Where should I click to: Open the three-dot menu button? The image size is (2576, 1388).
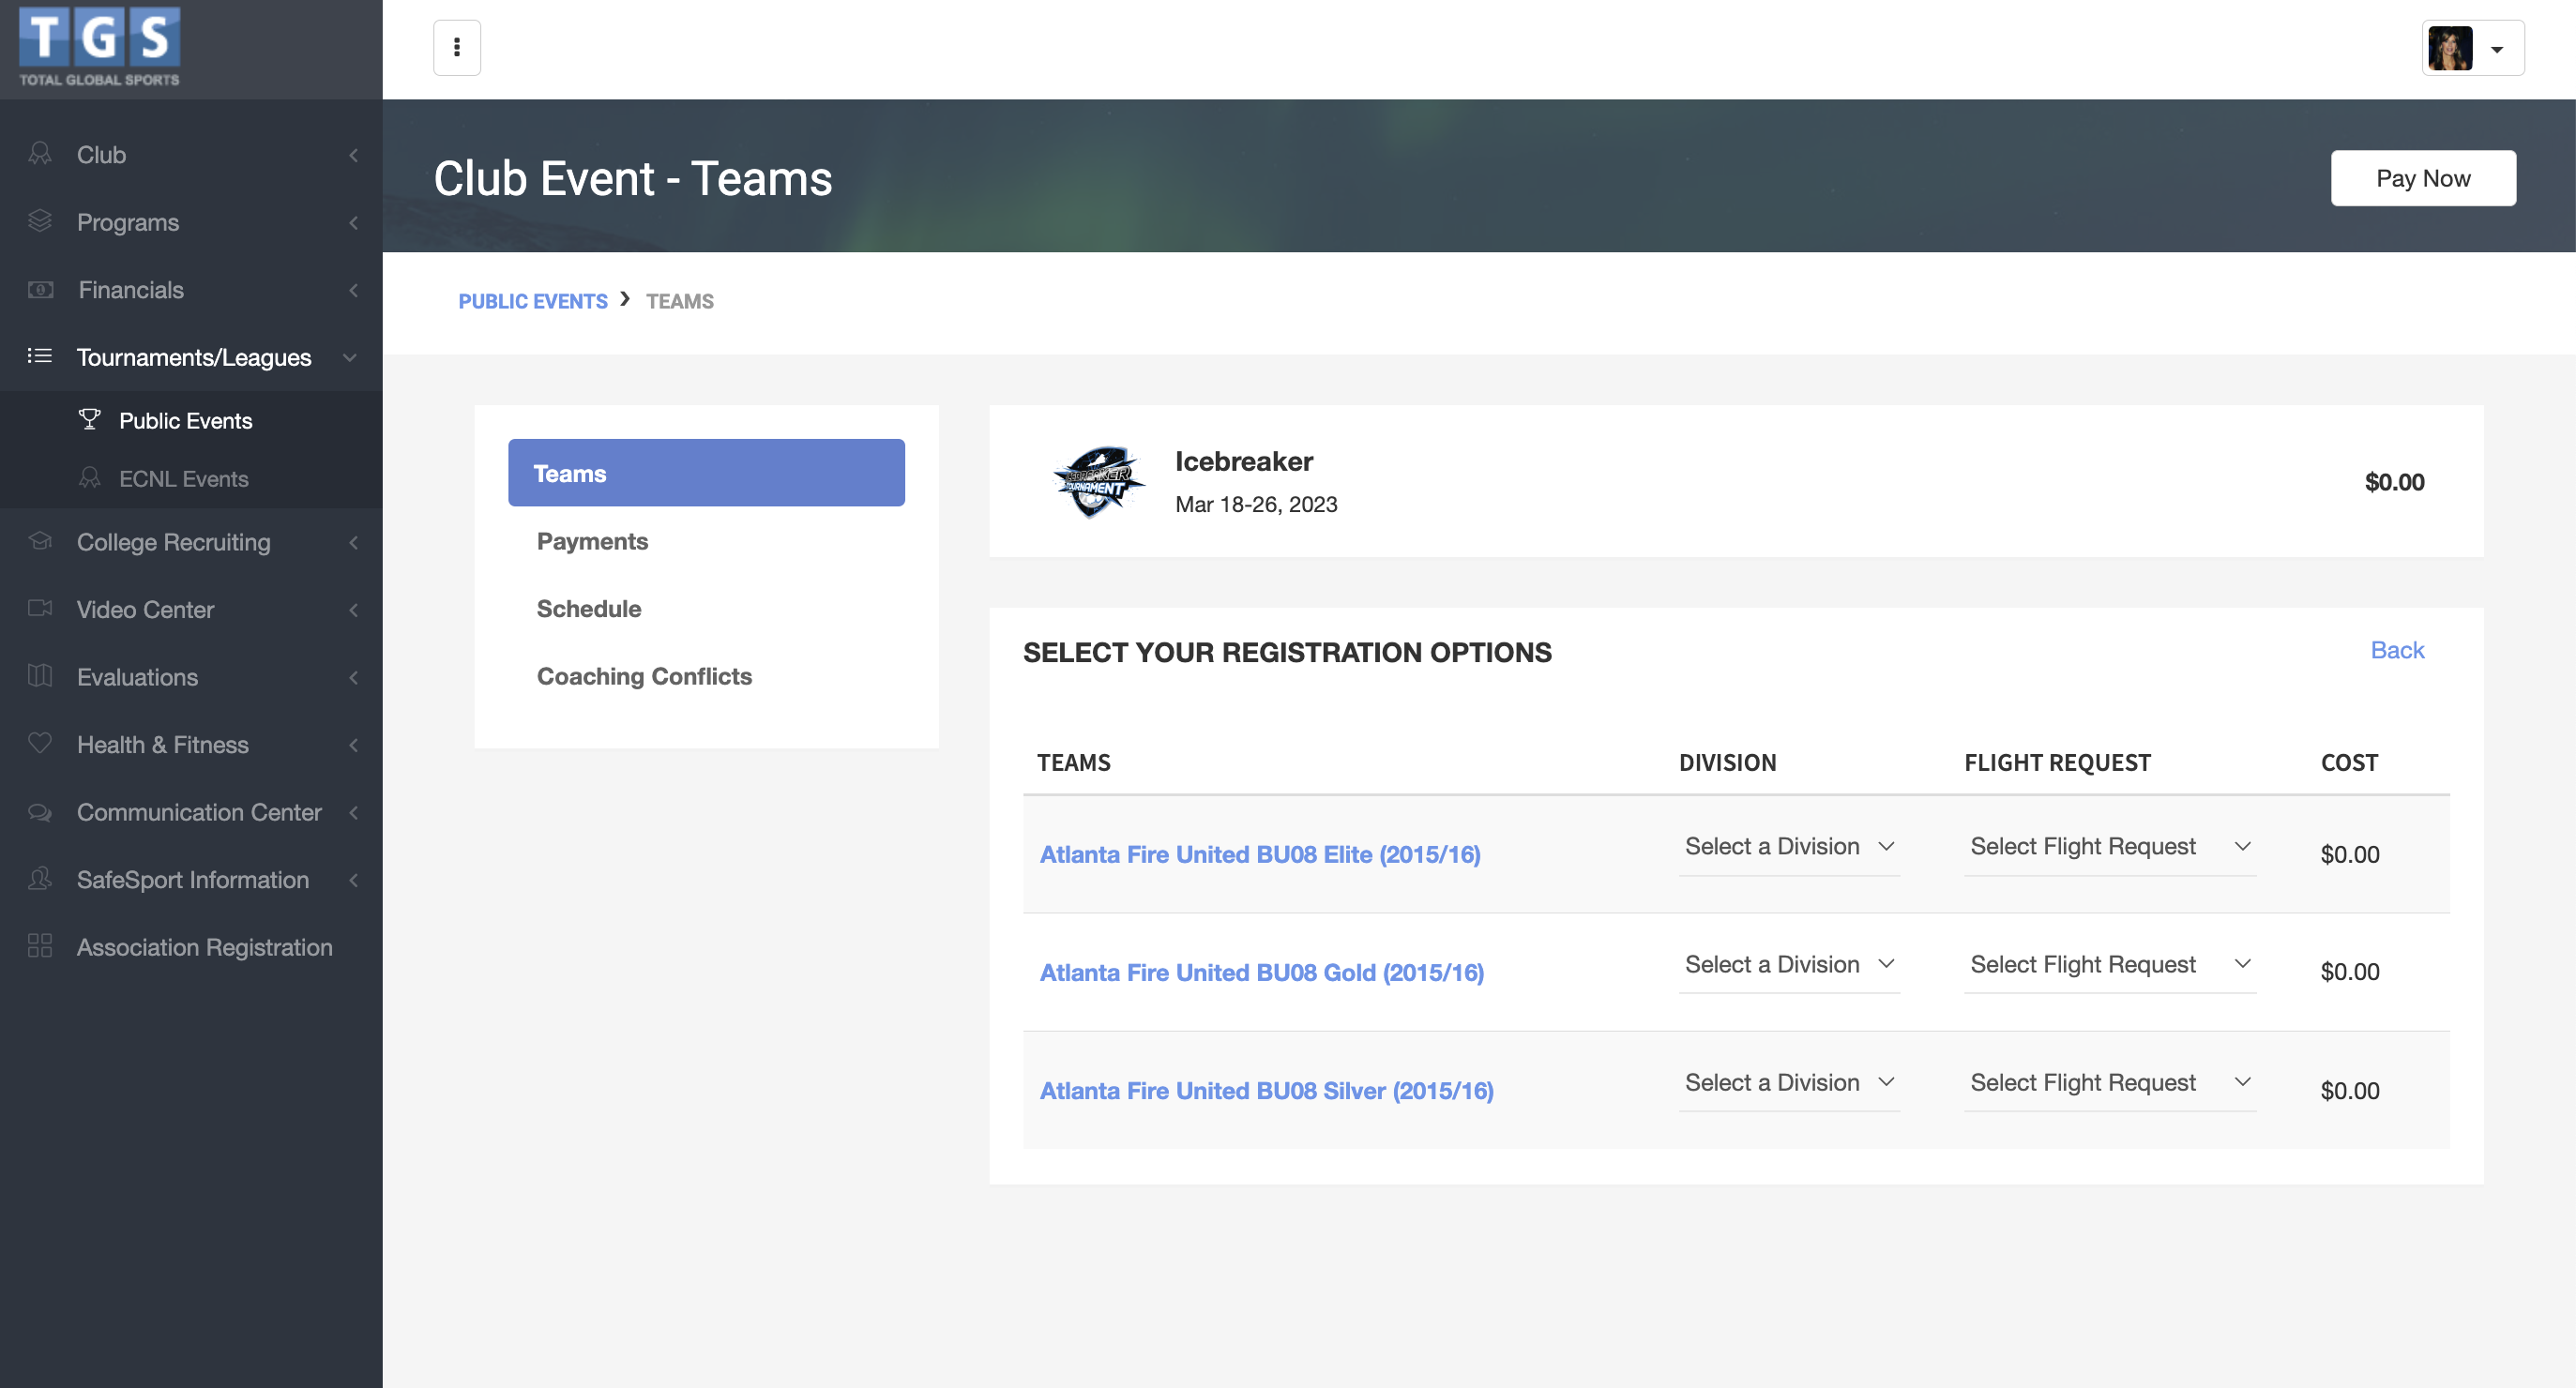[457, 48]
